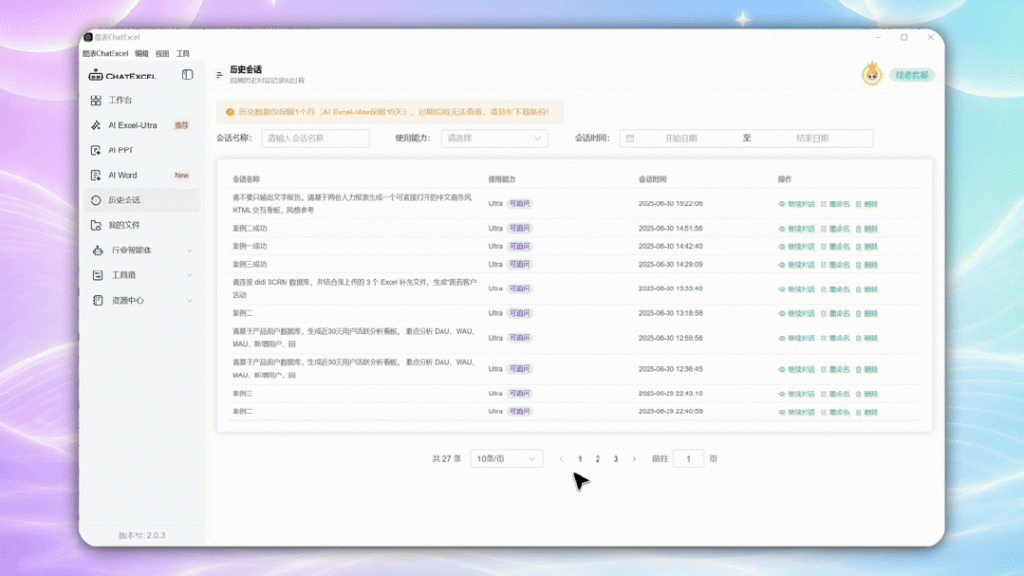
Task: Click session name 案例一成功
Action: (x=250, y=246)
